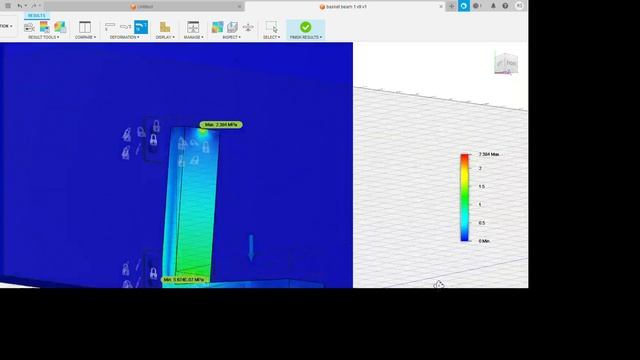Open the job status clock icon
Screen dimensions: 640x360
476,6
